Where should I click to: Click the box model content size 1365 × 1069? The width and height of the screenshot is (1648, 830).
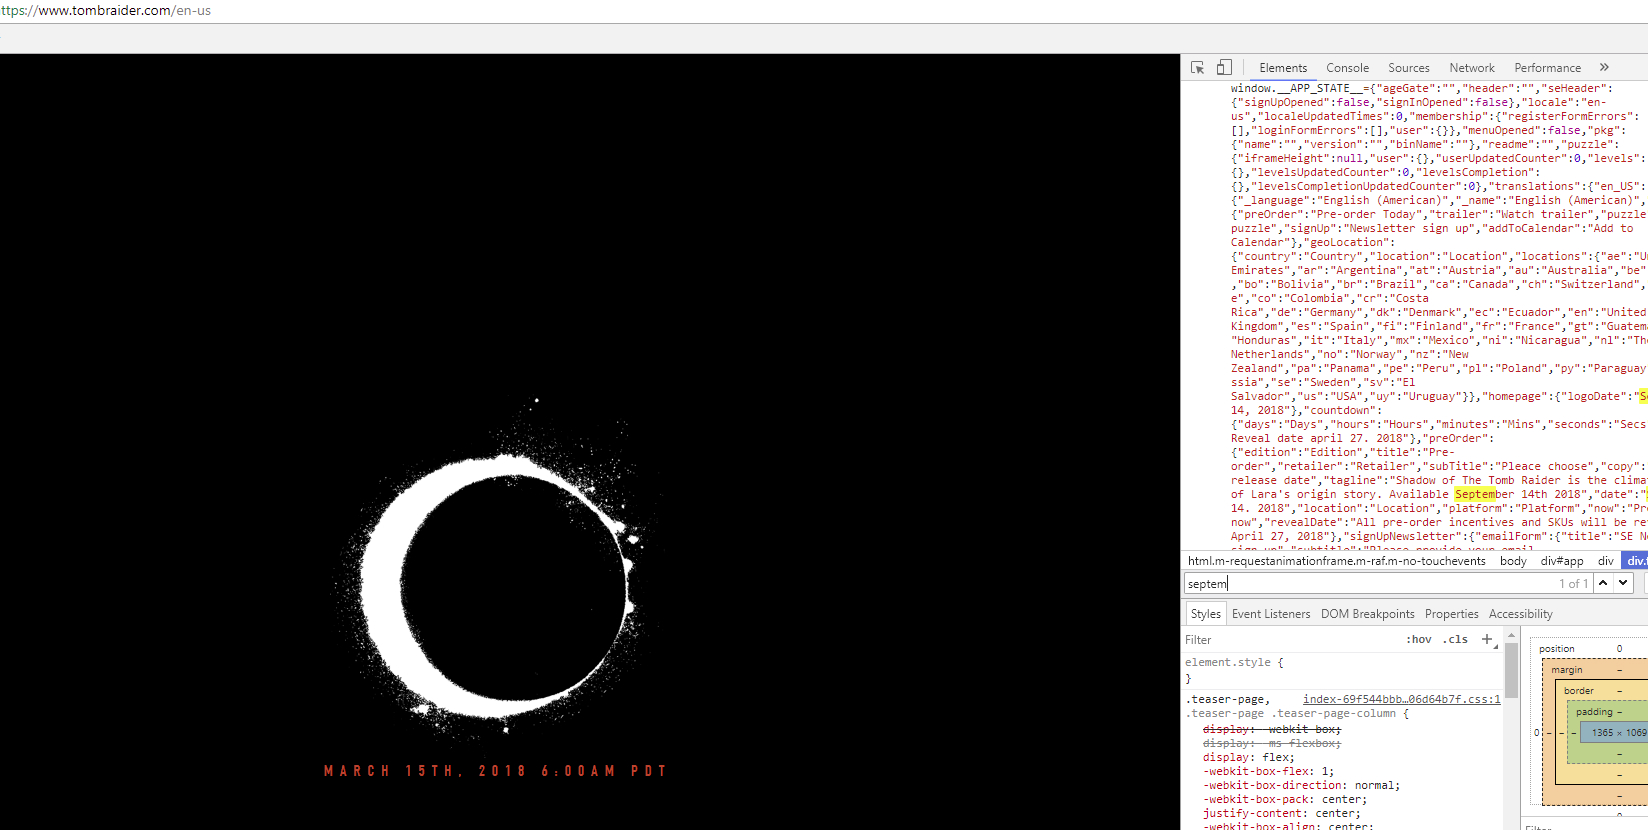(1617, 733)
